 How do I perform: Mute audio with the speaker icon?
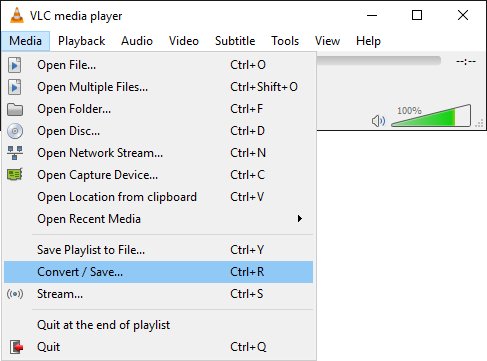pos(378,121)
